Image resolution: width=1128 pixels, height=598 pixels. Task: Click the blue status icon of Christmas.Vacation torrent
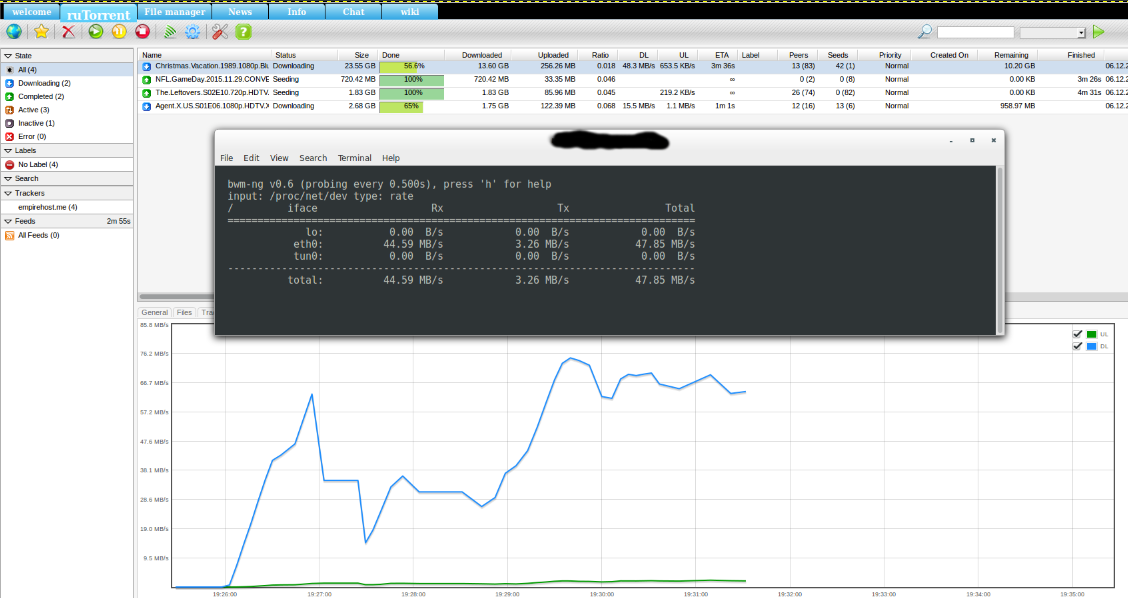(x=147, y=66)
